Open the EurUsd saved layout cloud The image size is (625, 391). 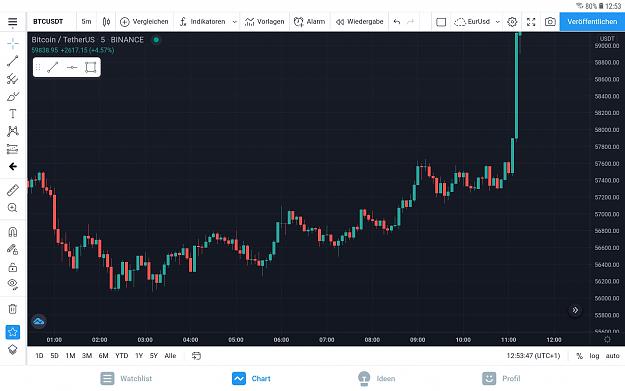click(472, 22)
